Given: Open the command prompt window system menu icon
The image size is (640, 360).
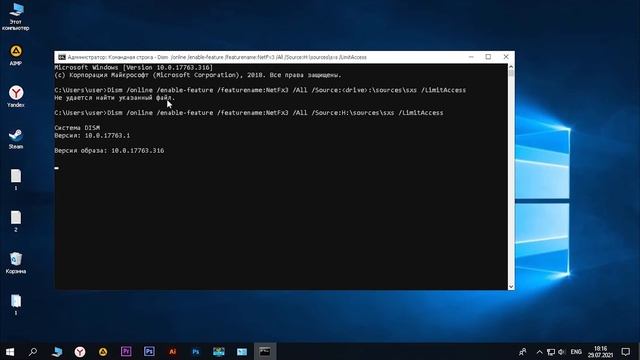Looking at the screenshot, I should point(62,57).
